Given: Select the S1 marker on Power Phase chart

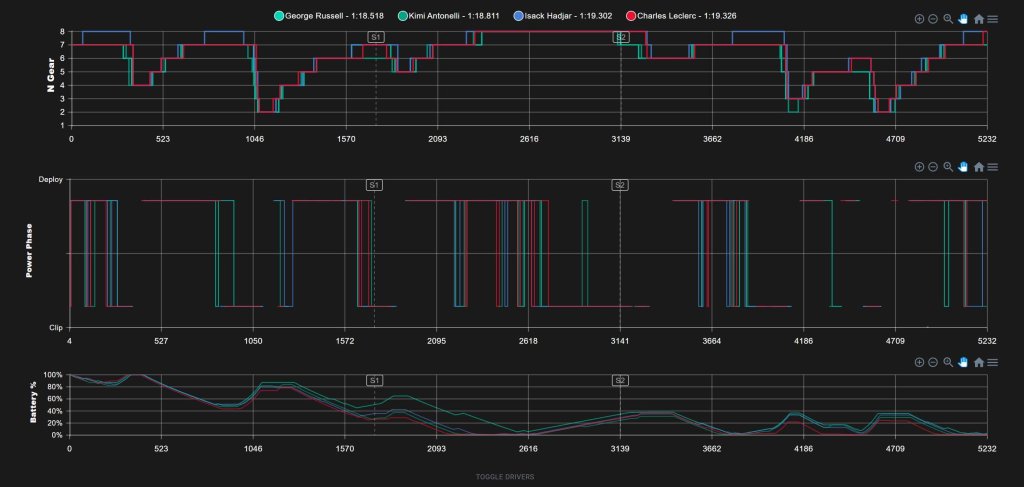Looking at the screenshot, I should point(374,185).
